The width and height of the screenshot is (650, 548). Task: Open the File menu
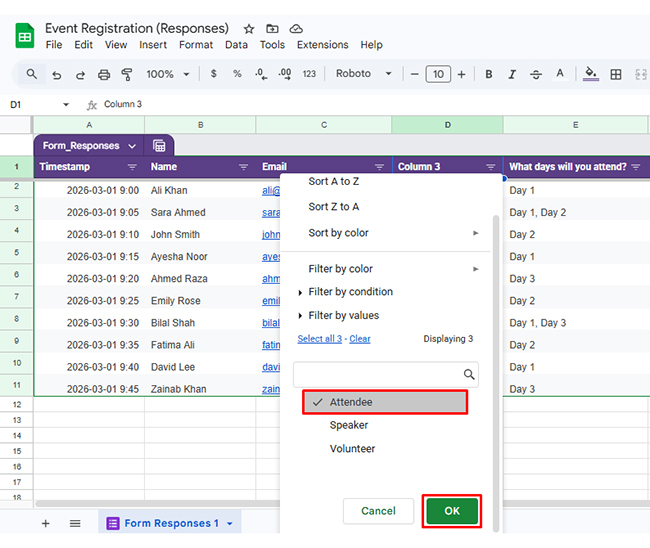(x=54, y=45)
